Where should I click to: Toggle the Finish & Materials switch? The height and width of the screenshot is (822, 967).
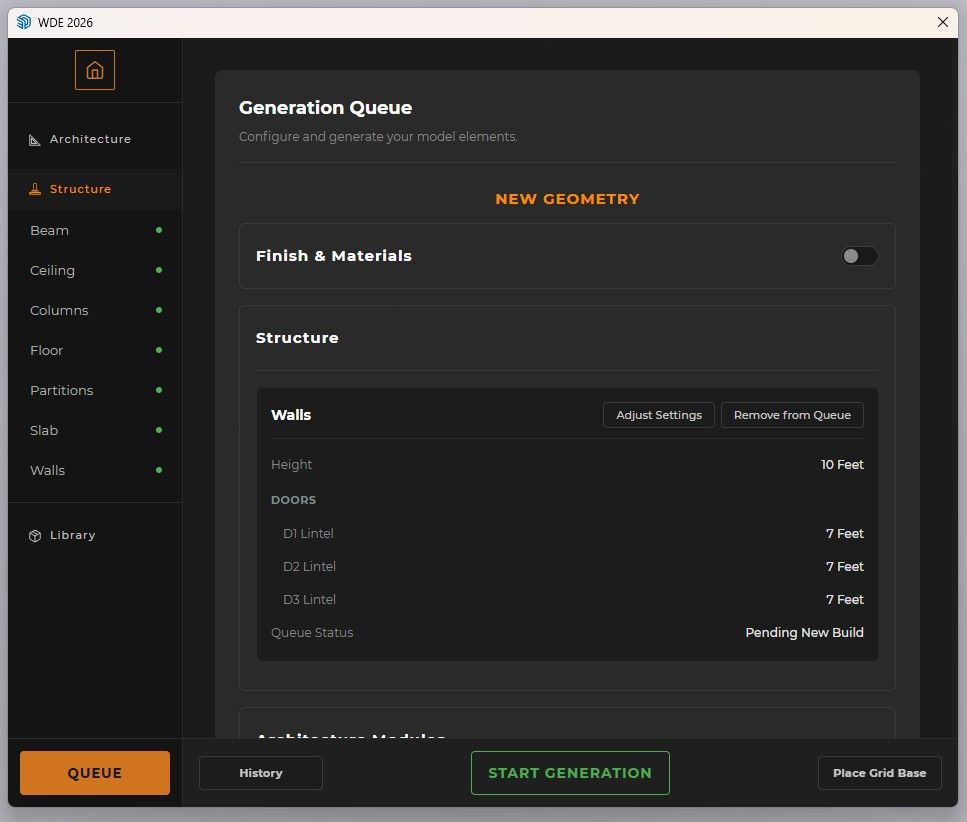tap(860, 256)
